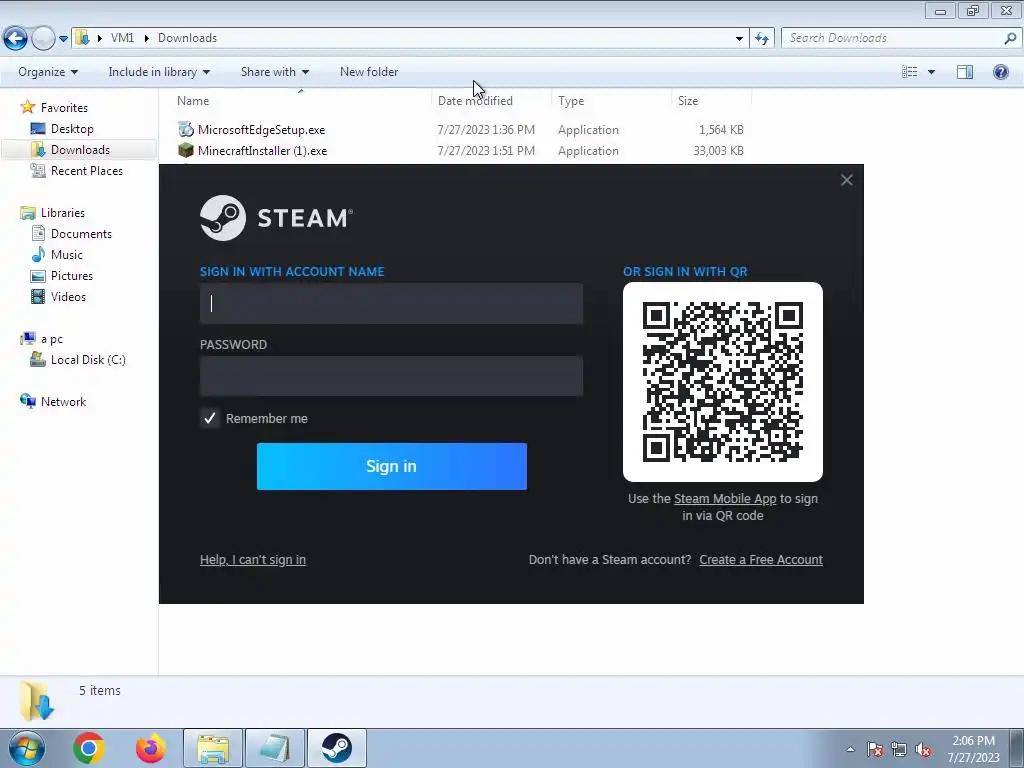Open recent pages dropdown arrow

[63, 39]
